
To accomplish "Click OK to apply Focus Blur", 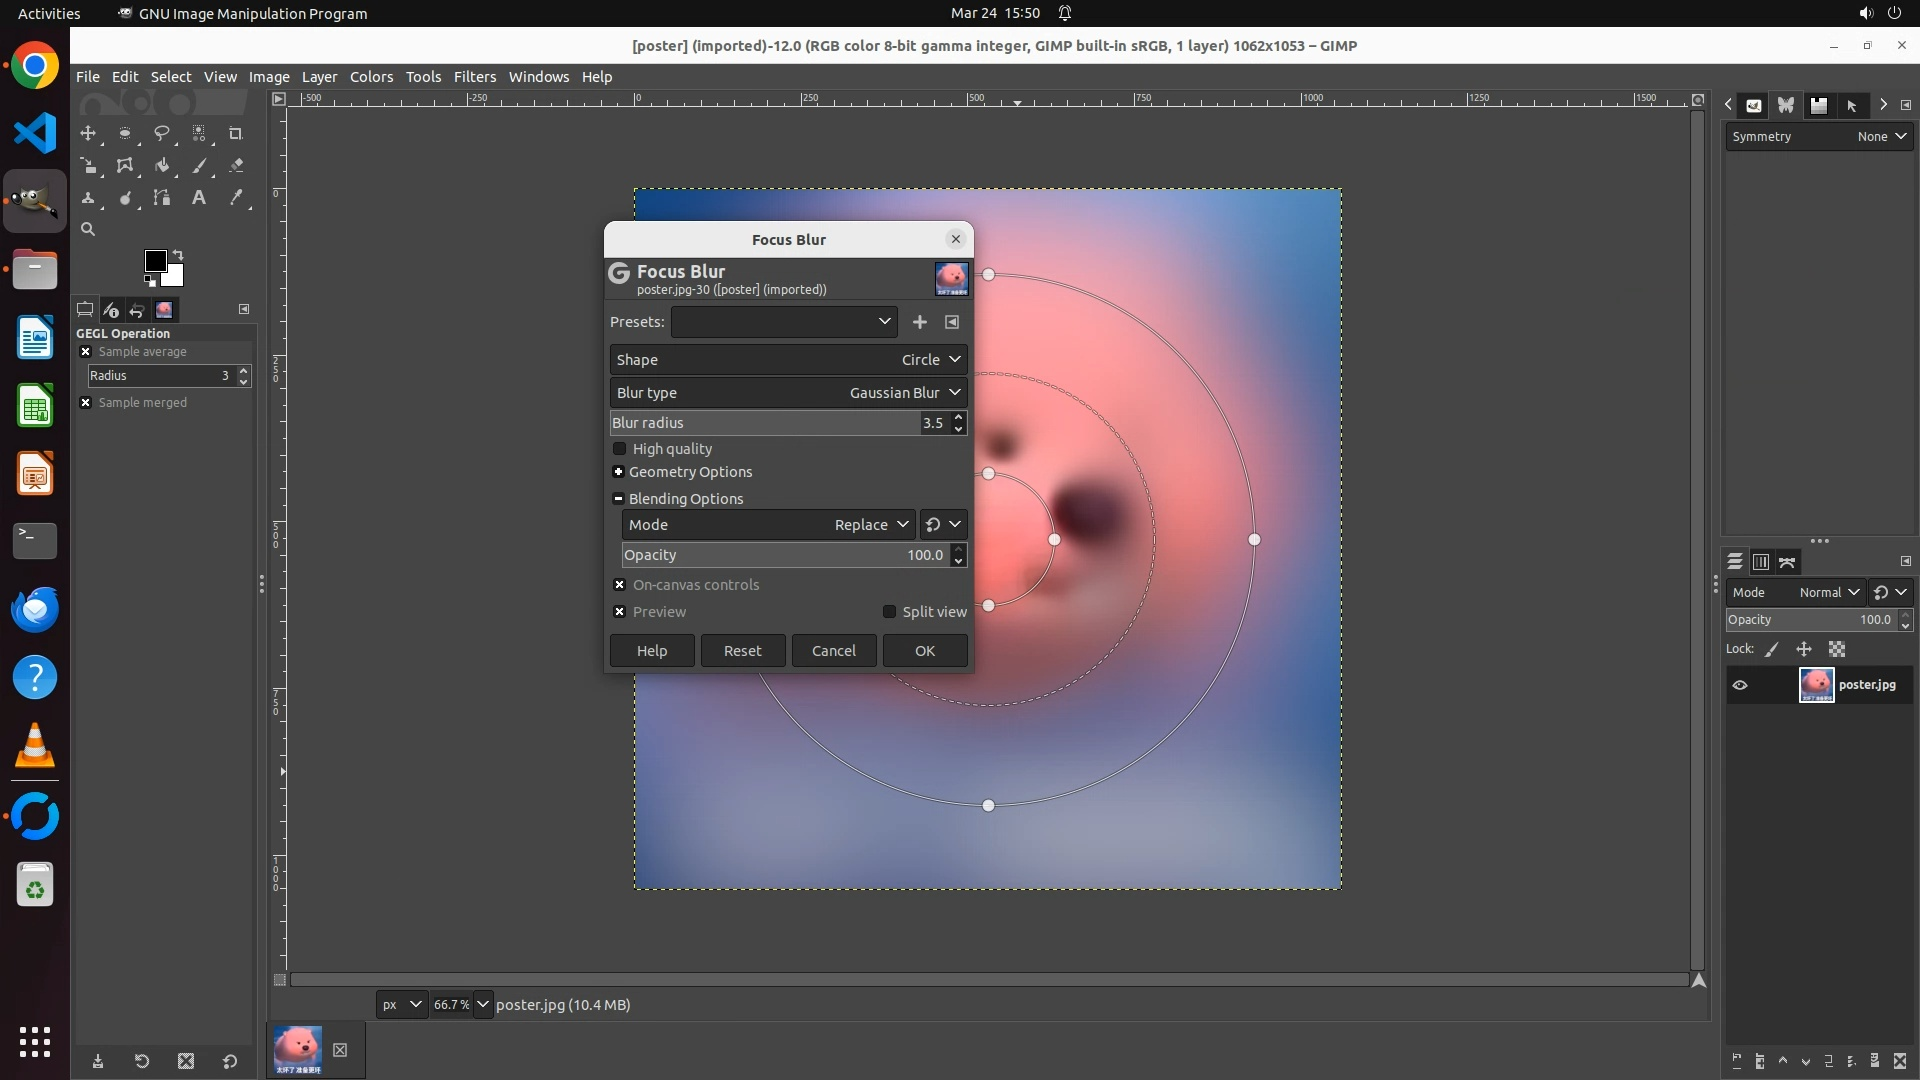I will tap(924, 651).
